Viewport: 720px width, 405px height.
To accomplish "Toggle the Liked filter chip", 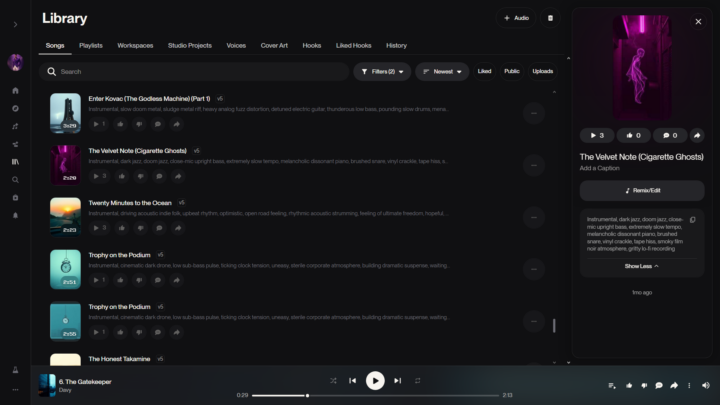I will point(484,72).
